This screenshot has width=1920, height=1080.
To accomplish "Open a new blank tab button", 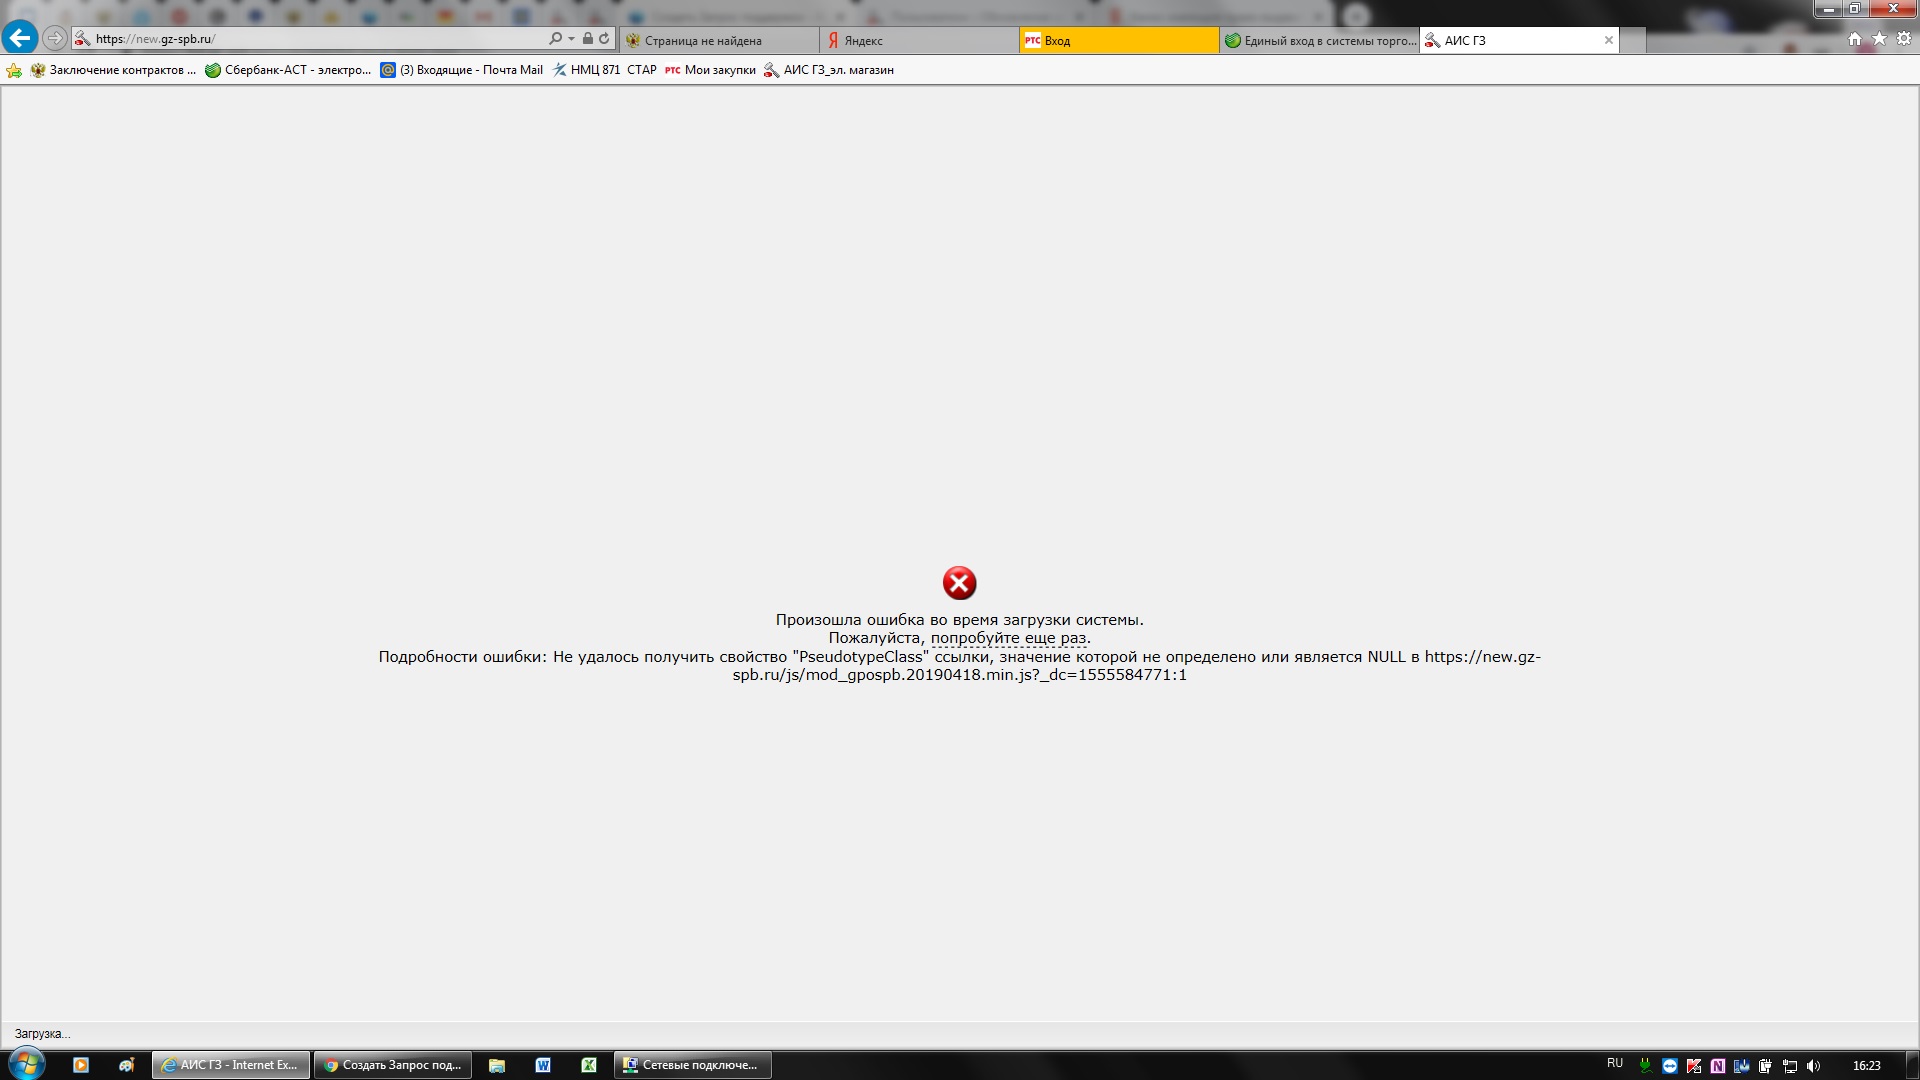I will coord(1633,40).
